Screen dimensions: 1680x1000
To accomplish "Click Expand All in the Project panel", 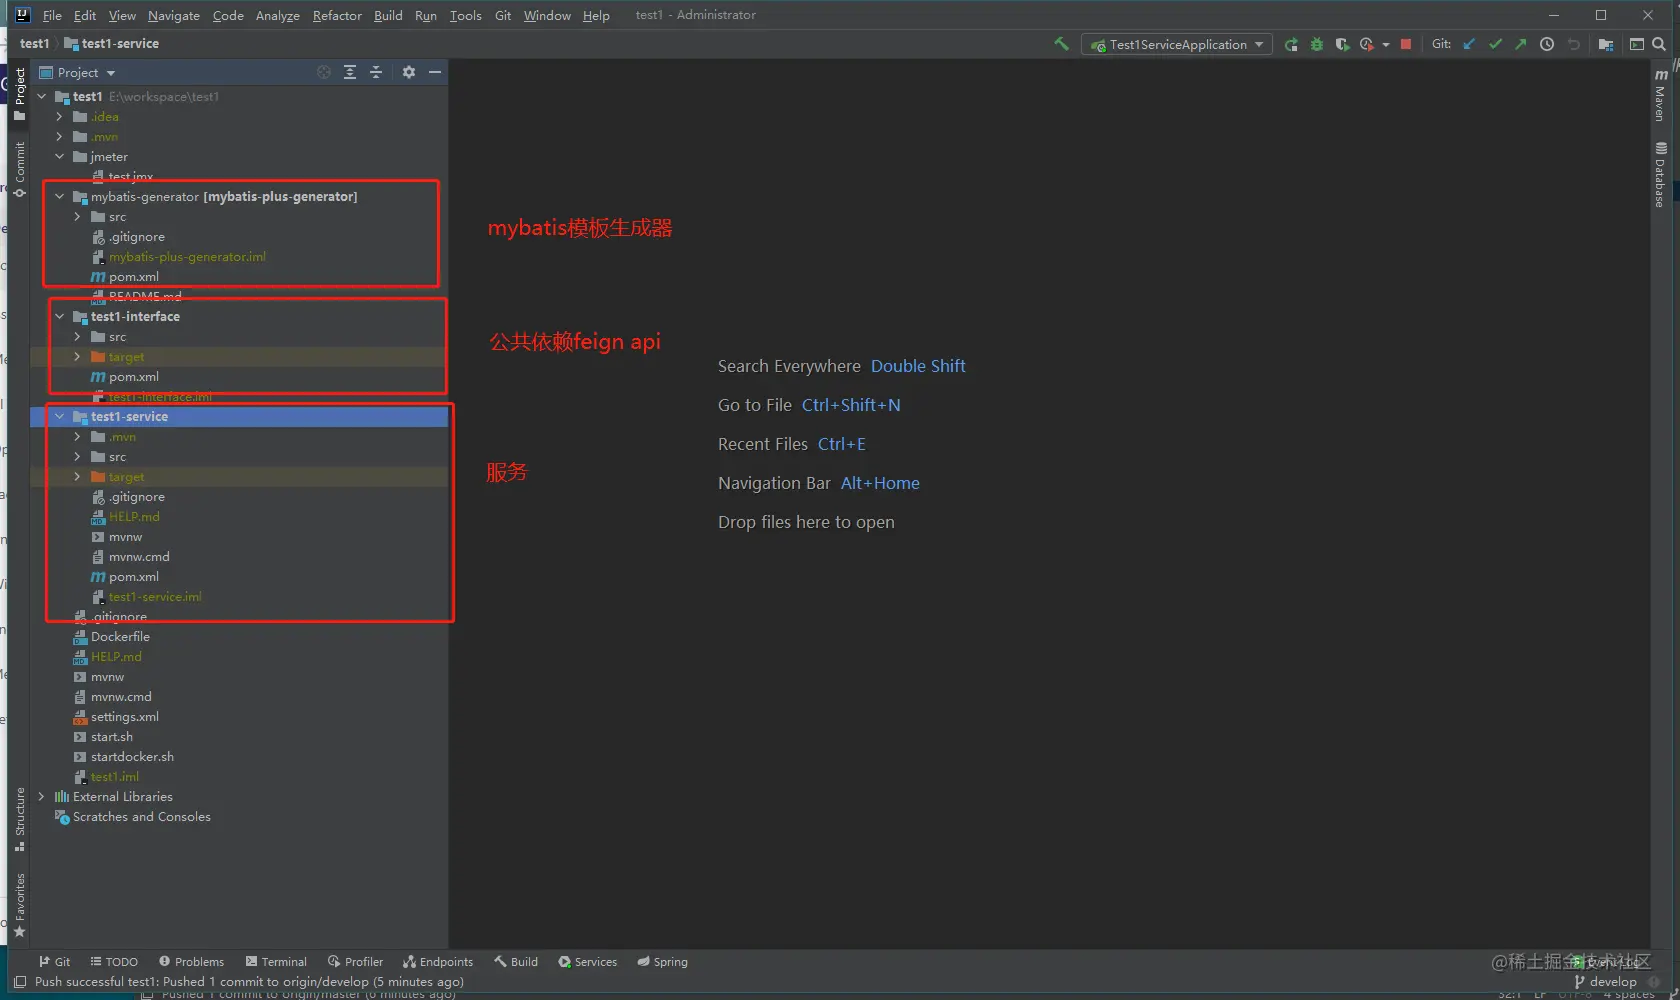I will 350,72.
